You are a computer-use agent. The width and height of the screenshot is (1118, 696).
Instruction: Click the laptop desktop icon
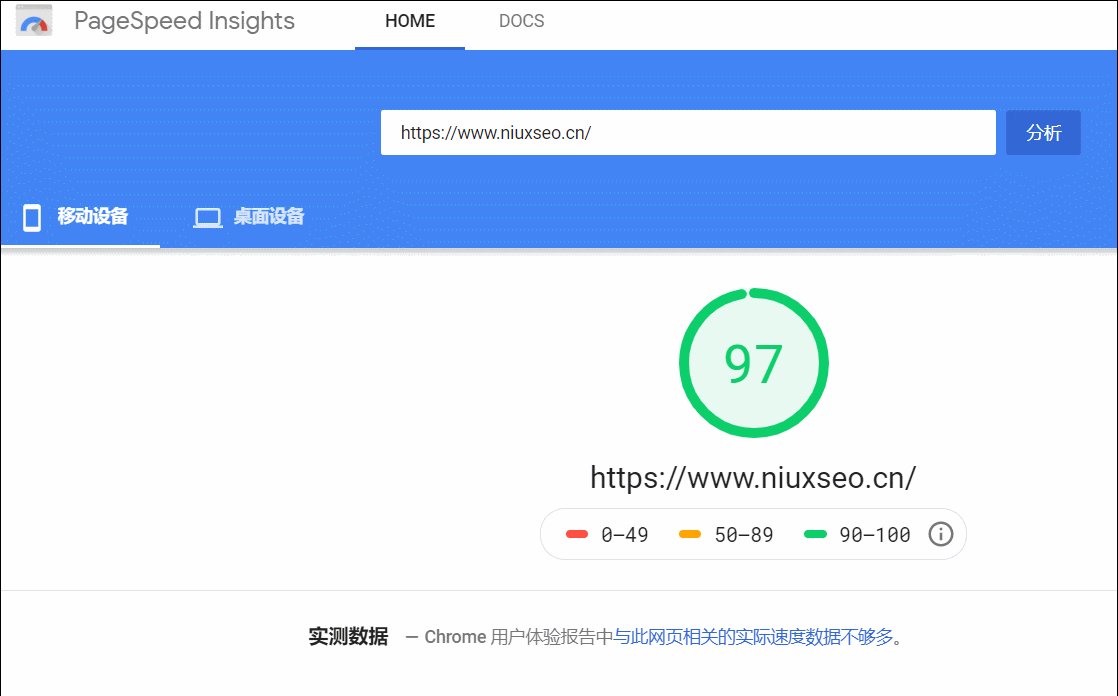pyautogui.click(x=208, y=218)
